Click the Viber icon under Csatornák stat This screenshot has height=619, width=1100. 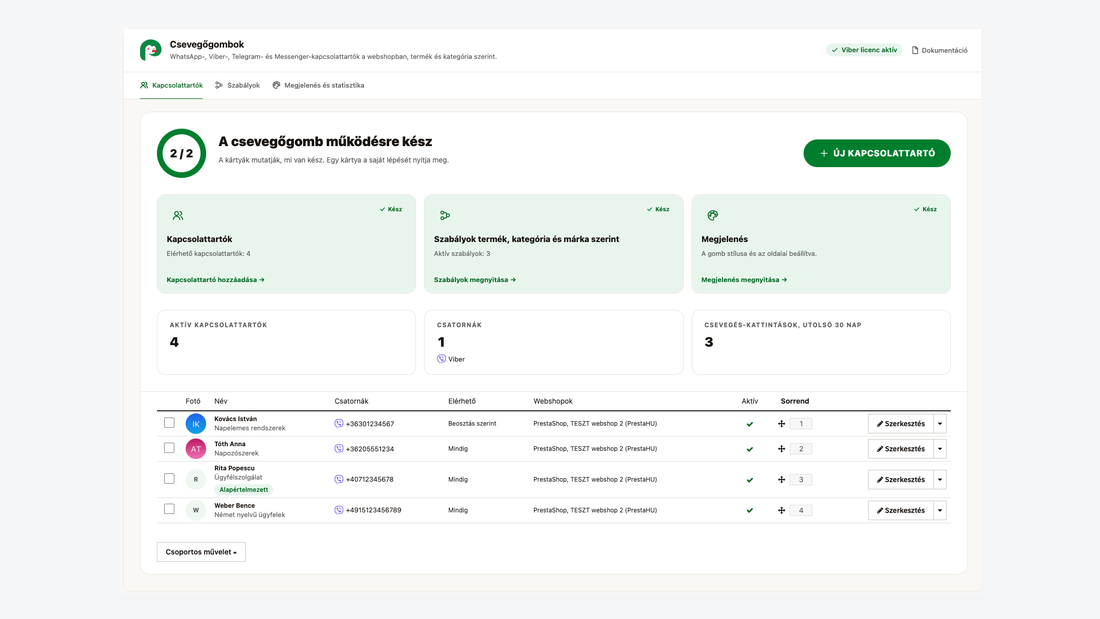coord(441,359)
